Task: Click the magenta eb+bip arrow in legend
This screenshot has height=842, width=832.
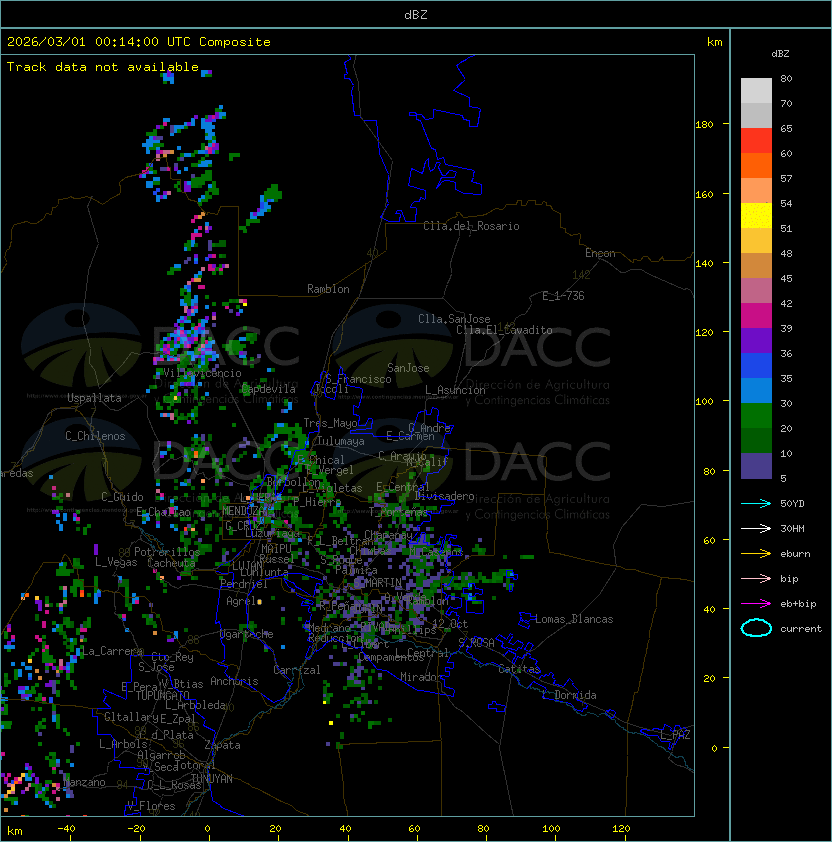Action: click(756, 604)
